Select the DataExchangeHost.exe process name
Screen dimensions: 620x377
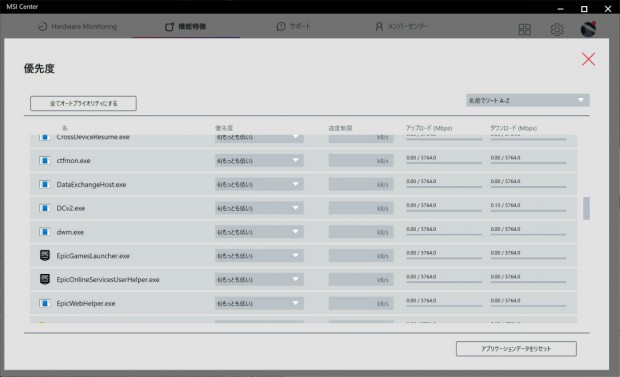(91, 184)
